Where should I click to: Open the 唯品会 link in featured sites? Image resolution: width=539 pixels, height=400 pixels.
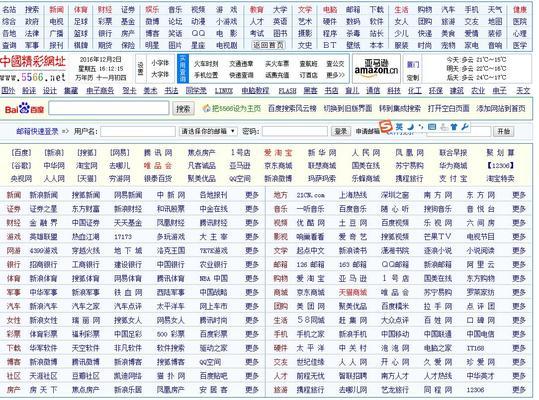tap(158, 166)
